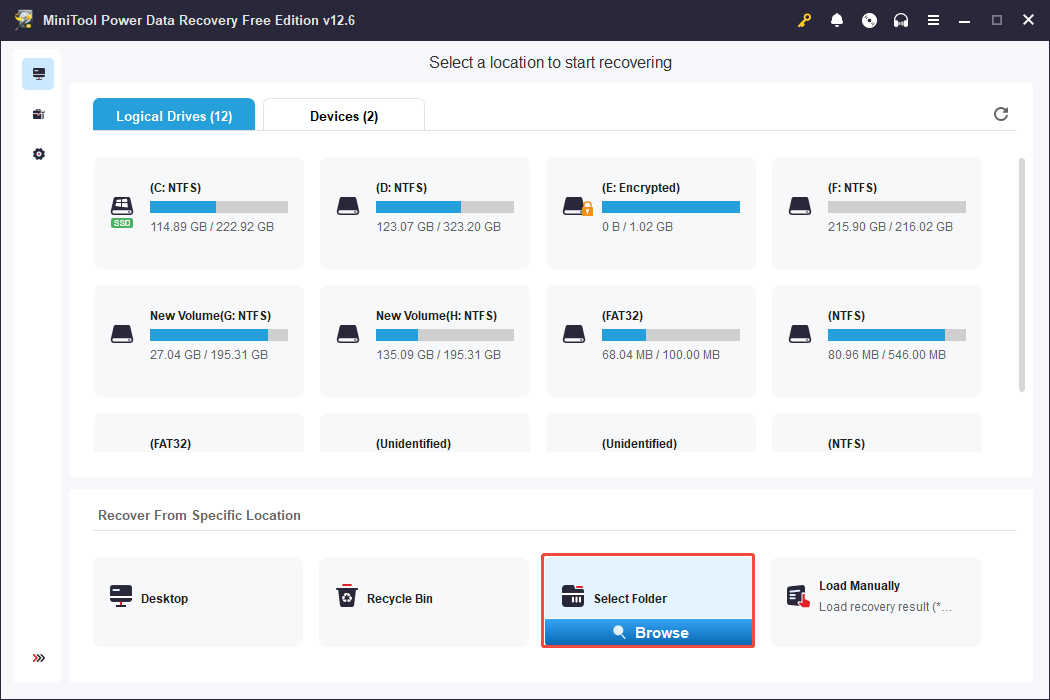1050x700 pixels.
Task: Open the Logical Drives tab
Action: pos(173,116)
